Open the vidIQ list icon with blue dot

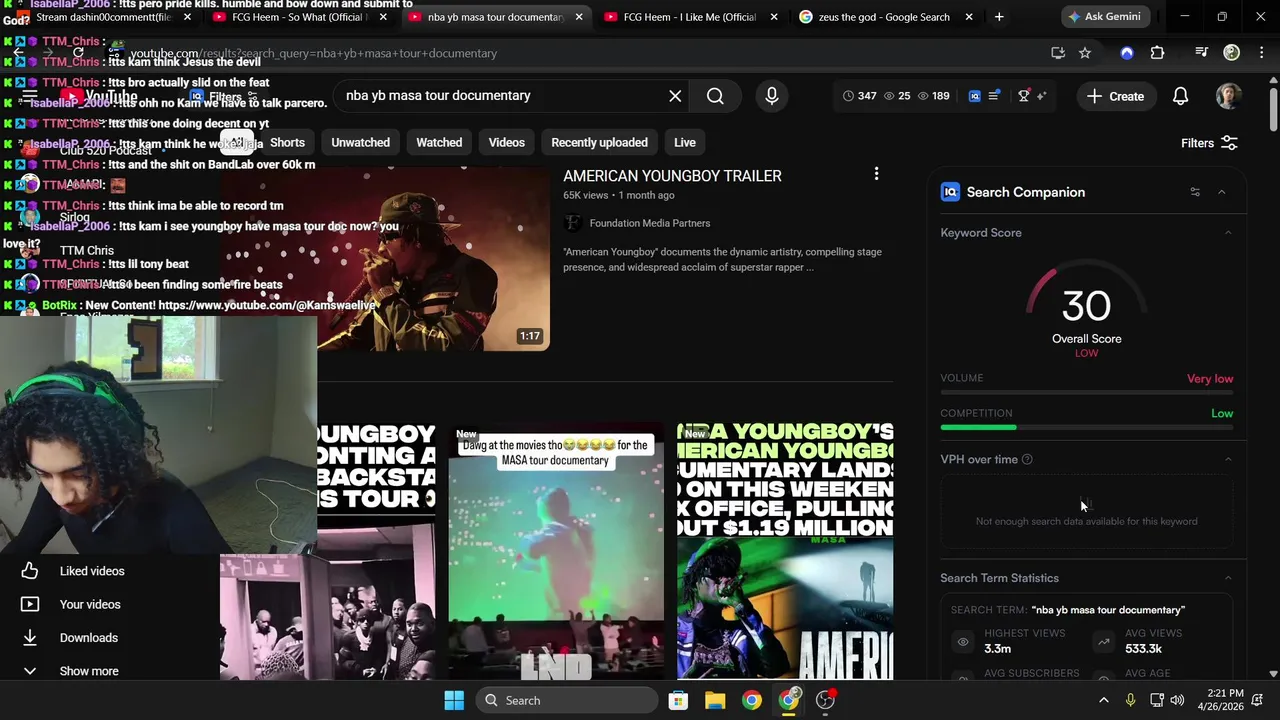pyautogui.click(x=994, y=96)
